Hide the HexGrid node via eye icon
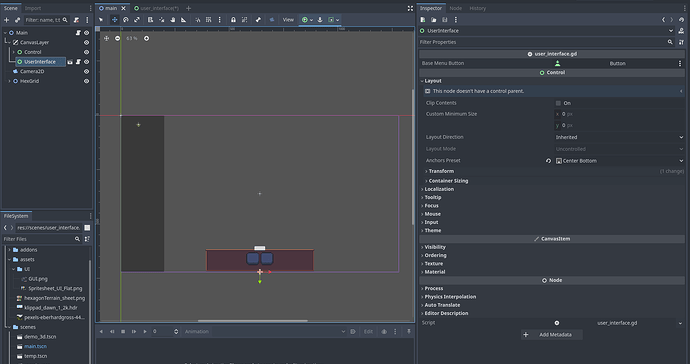This screenshot has height=364, width=690. (86, 81)
